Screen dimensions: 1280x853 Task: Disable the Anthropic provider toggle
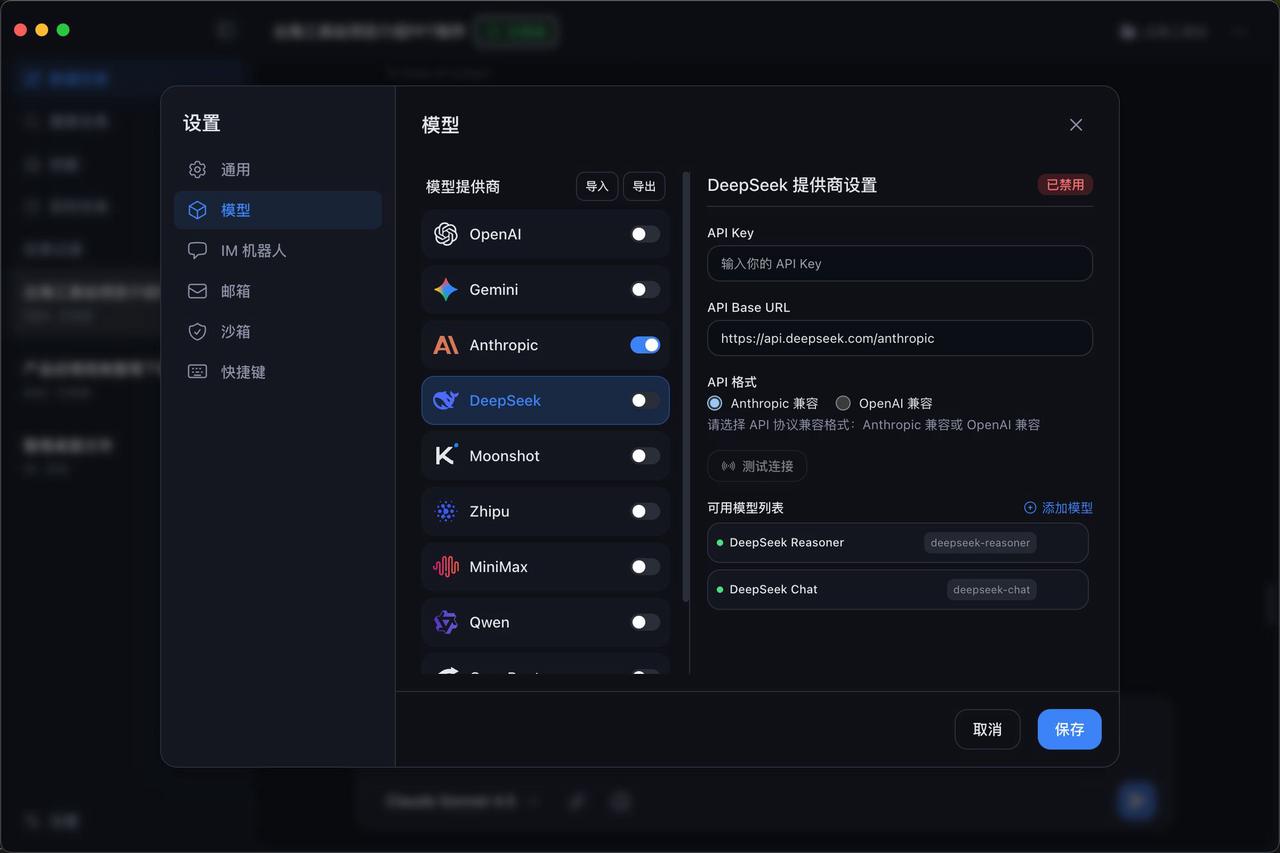coord(645,345)
